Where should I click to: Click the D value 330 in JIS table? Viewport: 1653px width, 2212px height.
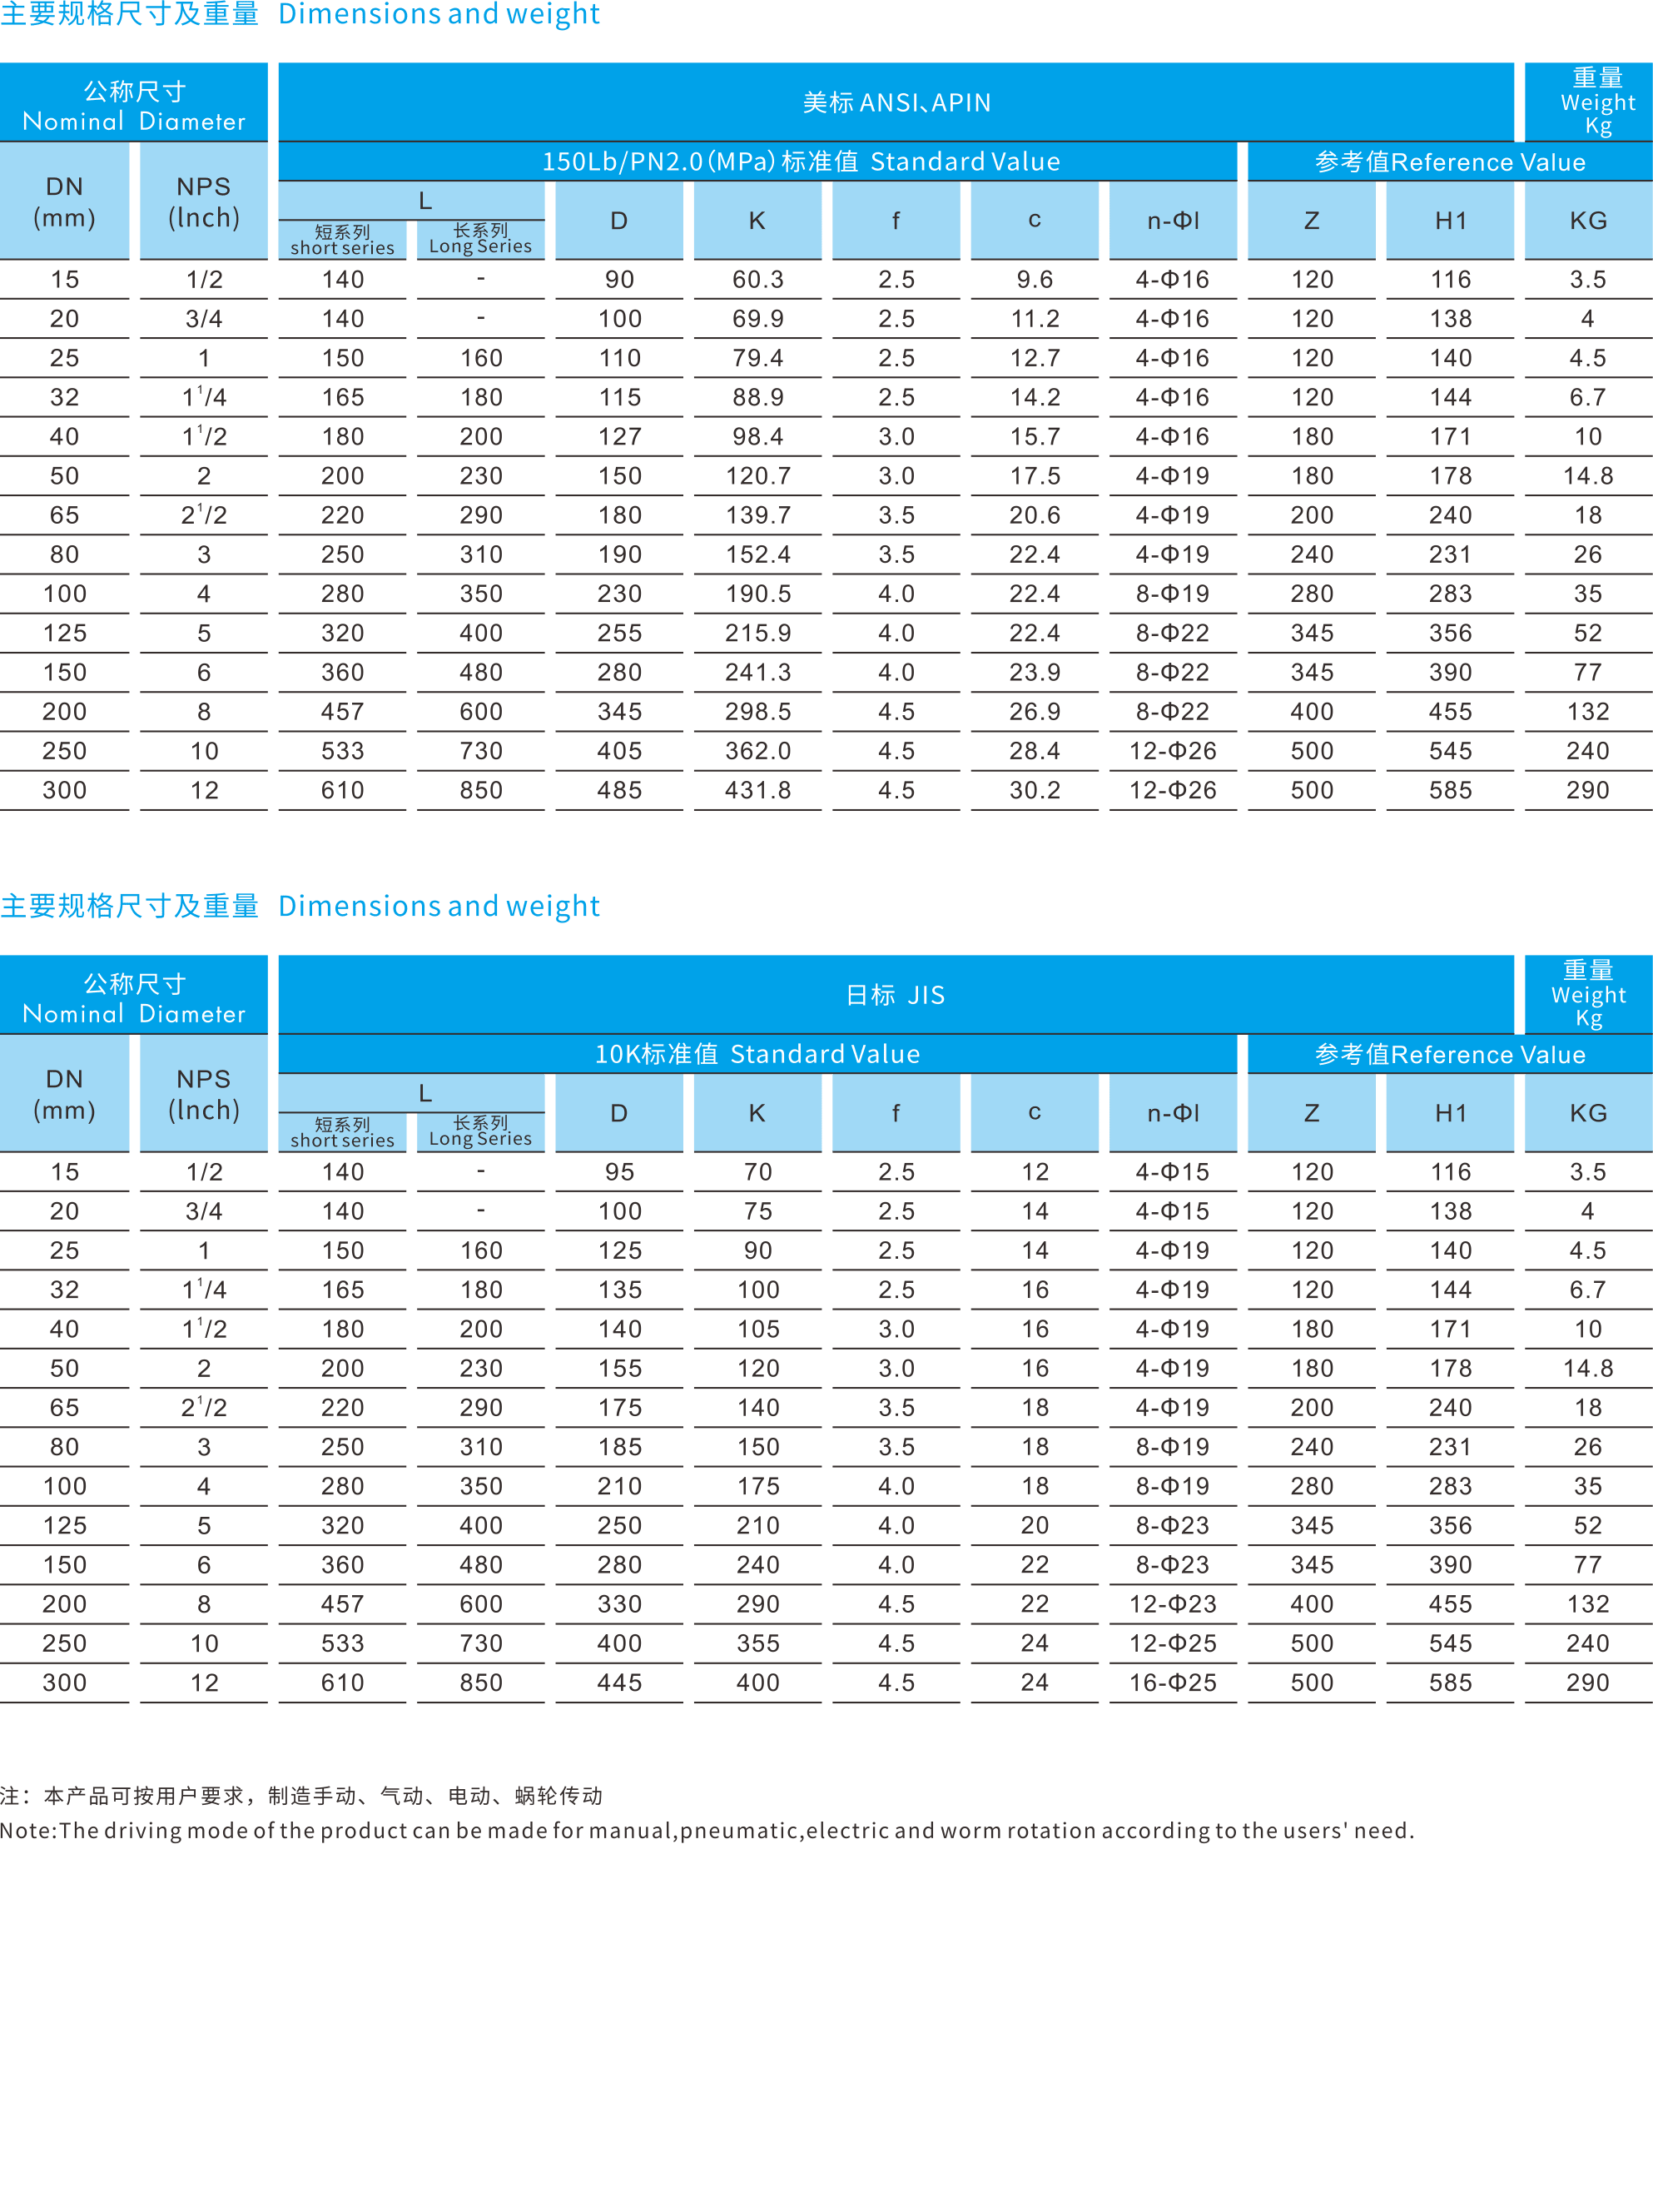620,1604
